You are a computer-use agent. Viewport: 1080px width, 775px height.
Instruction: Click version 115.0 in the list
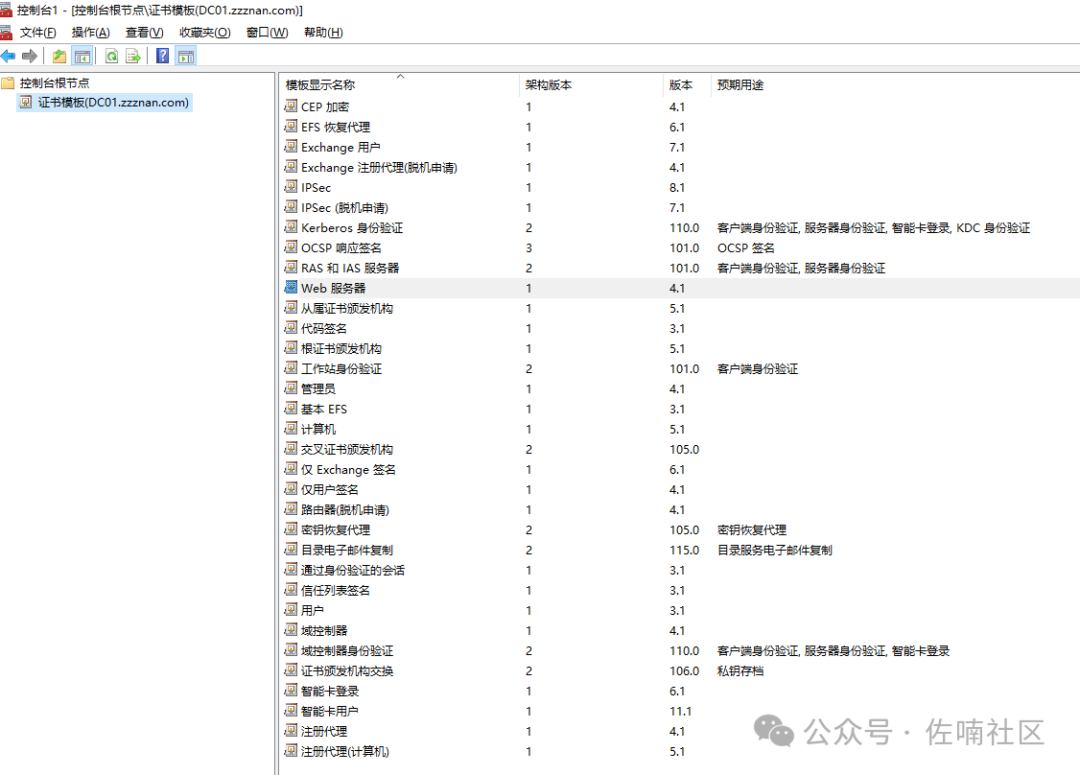point(684,550)
